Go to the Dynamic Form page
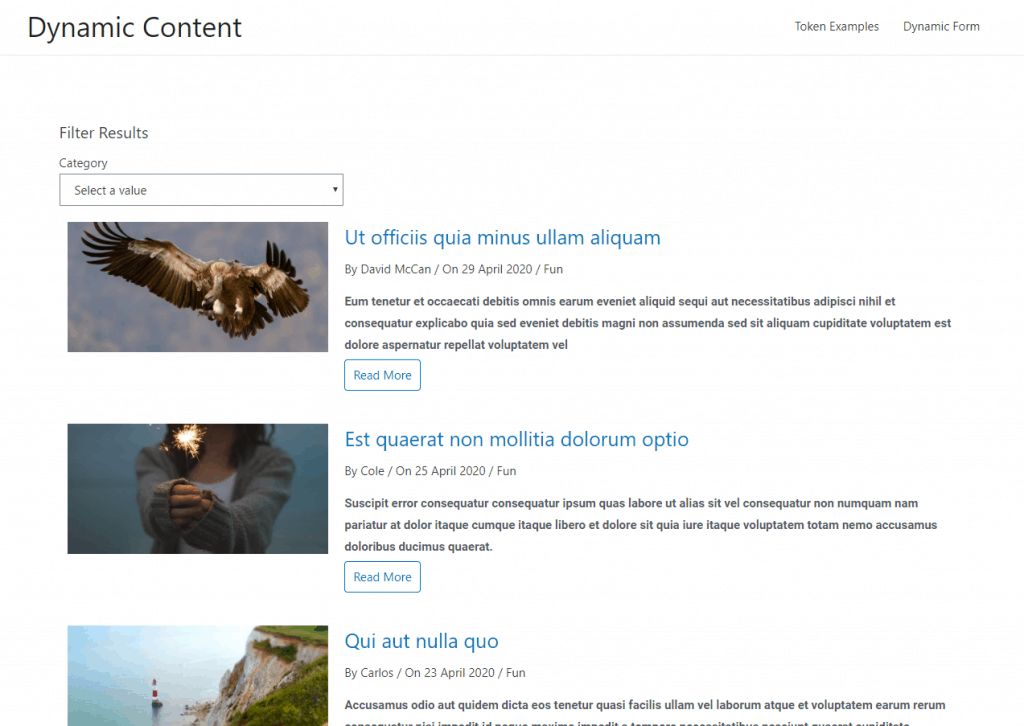 coord(940,27)
